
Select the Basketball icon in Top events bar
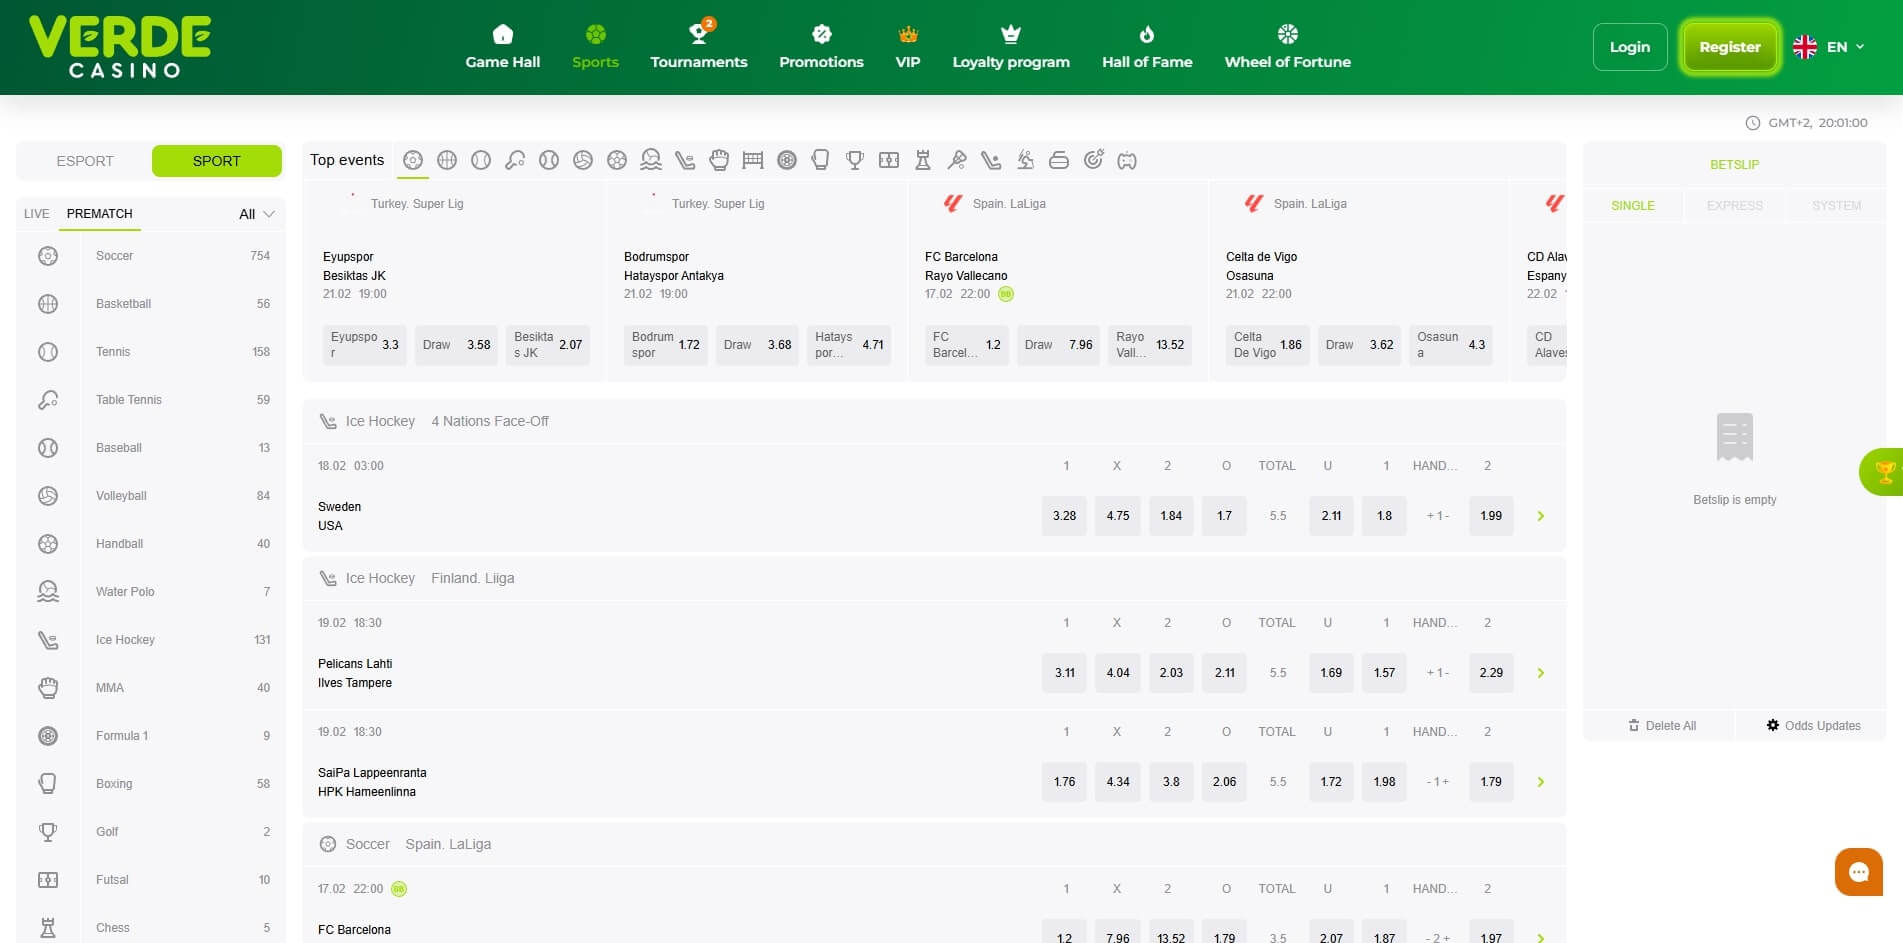point(447,160)
